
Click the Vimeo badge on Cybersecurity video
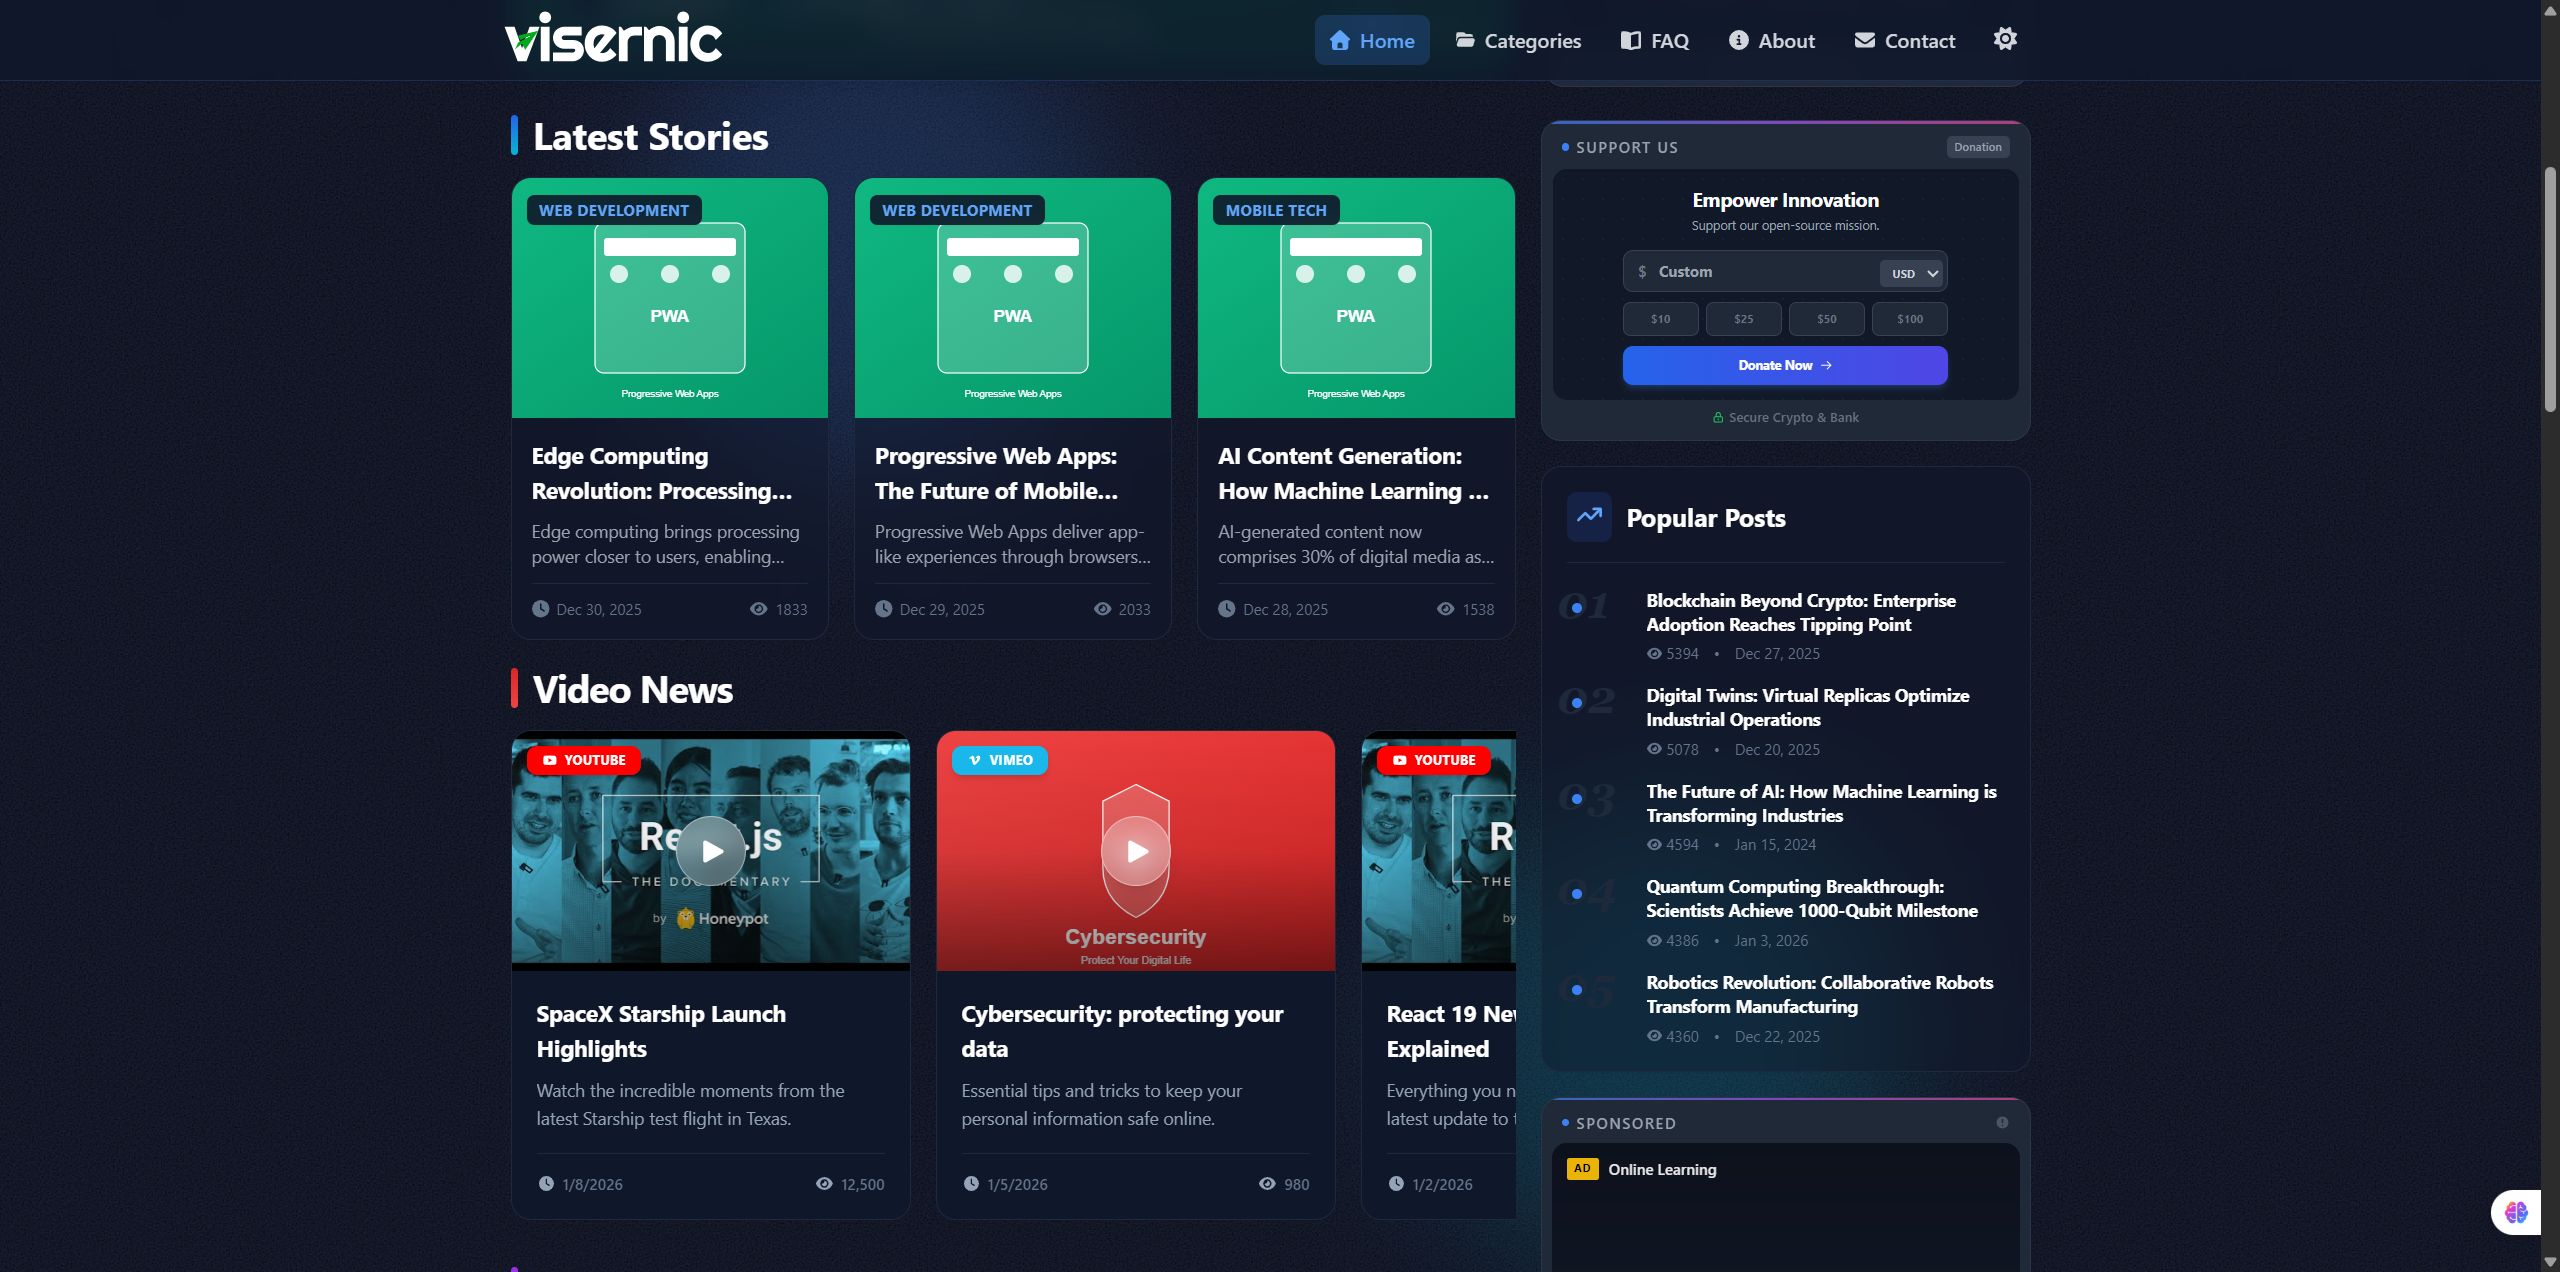1000,760
